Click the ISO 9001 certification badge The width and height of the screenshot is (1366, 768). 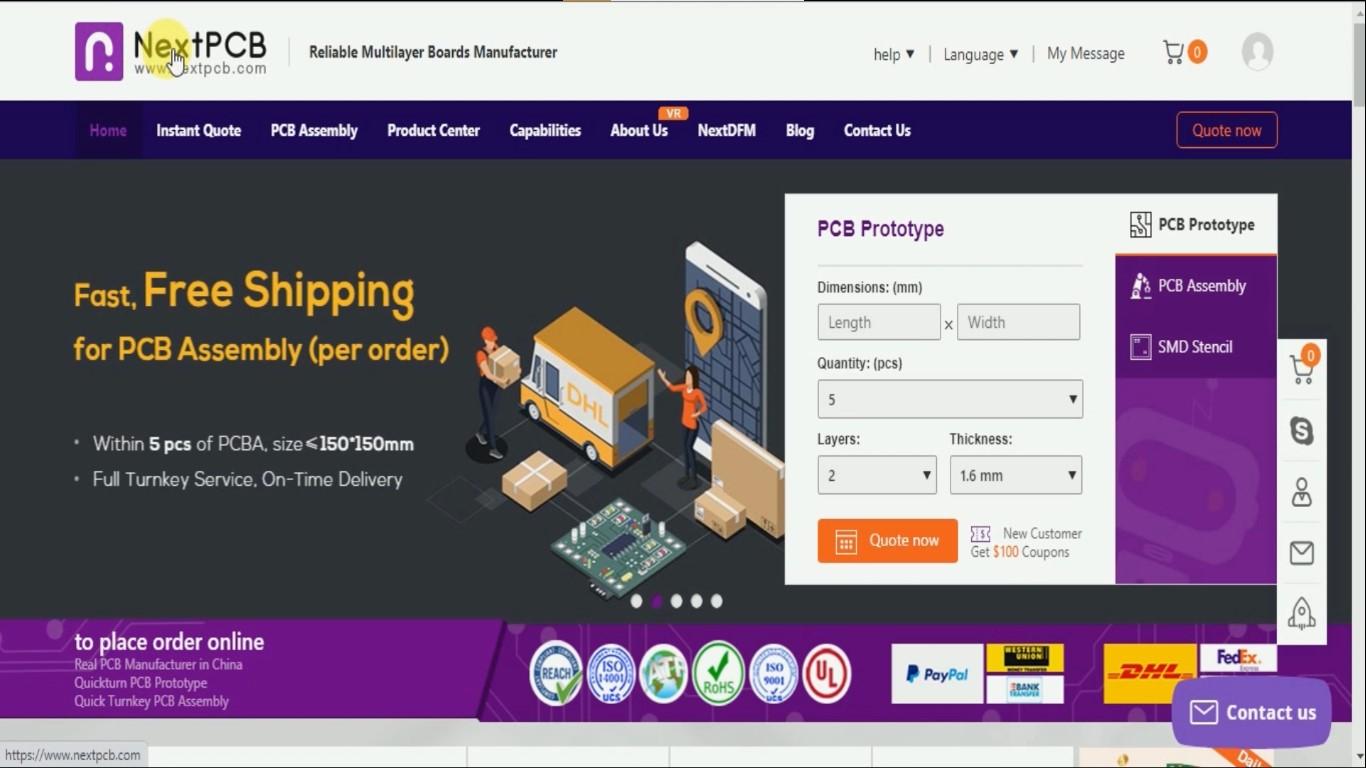pos(773,673)
